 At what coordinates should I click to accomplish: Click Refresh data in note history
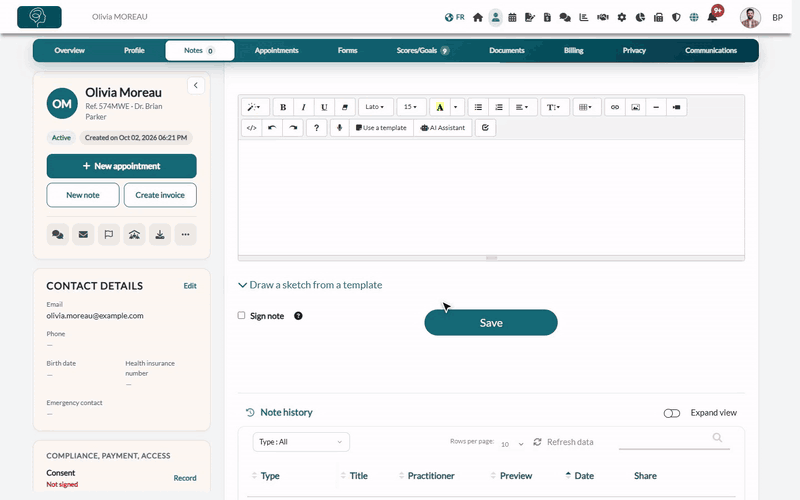(x=563, y=442)
